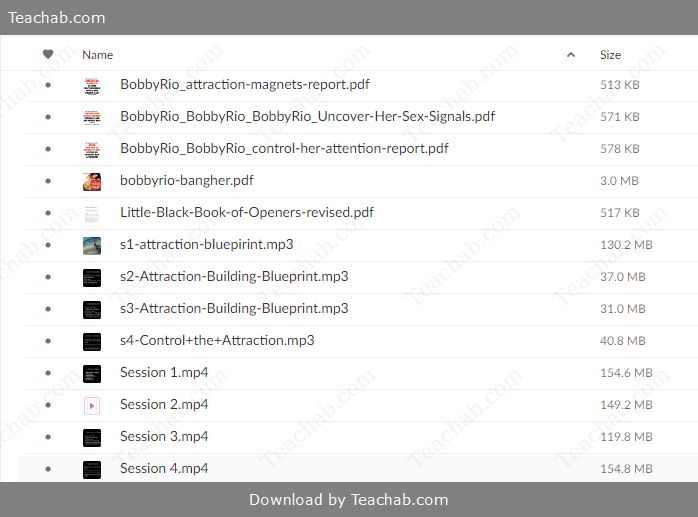The width and height of the screenshot is (698, 517).
Task: Toggle favorite dot for Little-Black-Book-of-Openers row
Action: click(x=48, y=213)
